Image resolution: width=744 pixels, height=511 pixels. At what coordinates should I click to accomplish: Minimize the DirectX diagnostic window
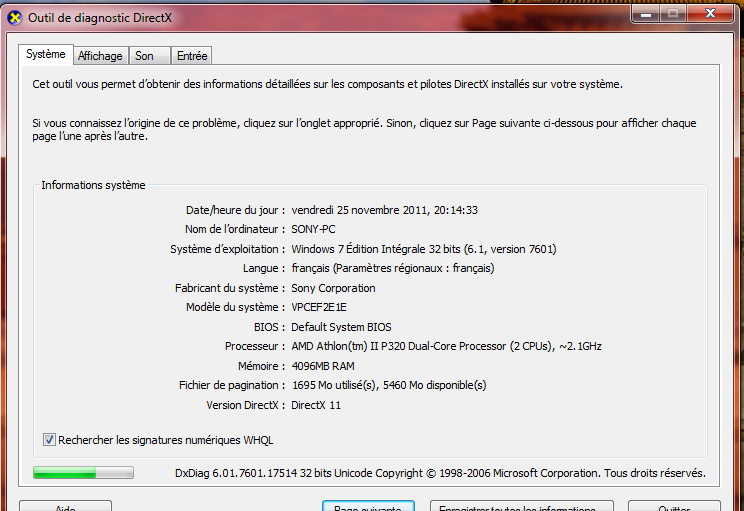point(640,14)
